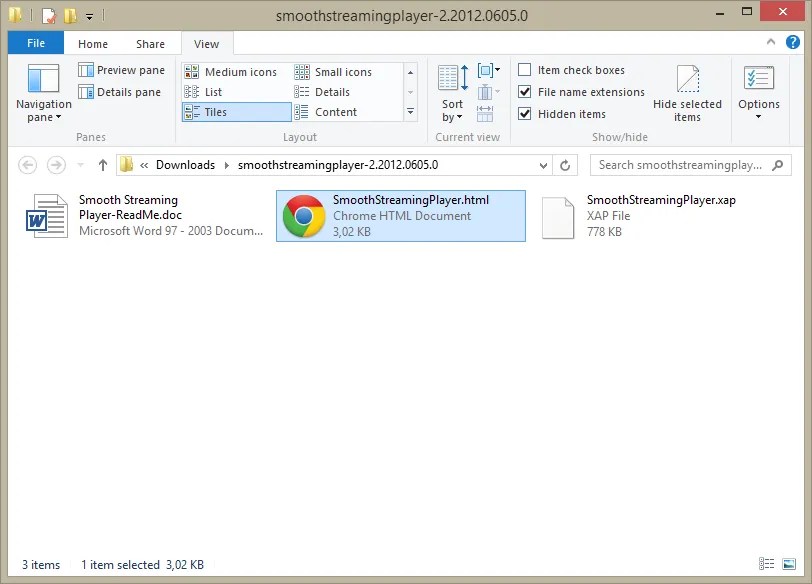Minimize the Explorer window

[x=719, y=12]
